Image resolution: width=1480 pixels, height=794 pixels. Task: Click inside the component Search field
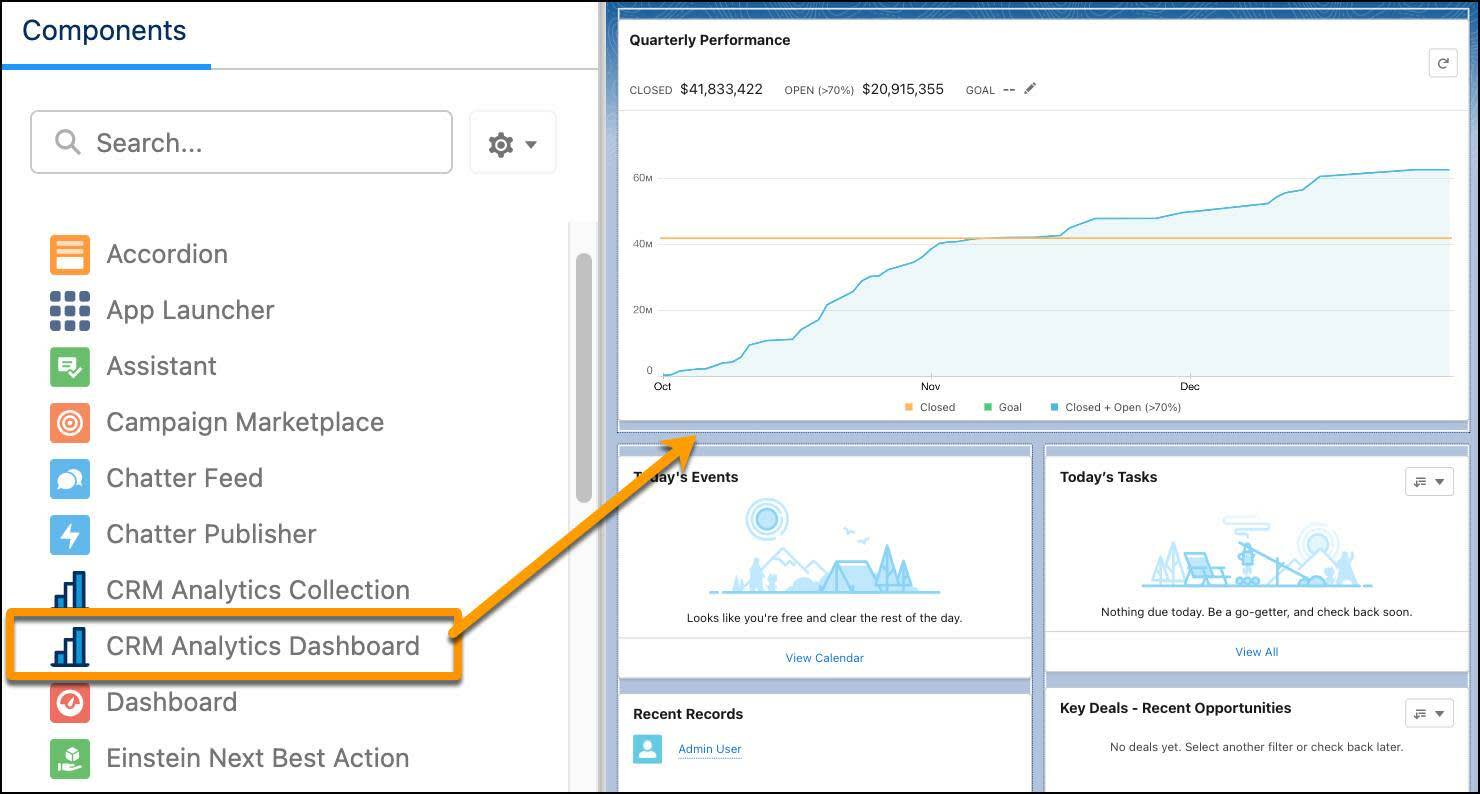[x=240, y=142]
